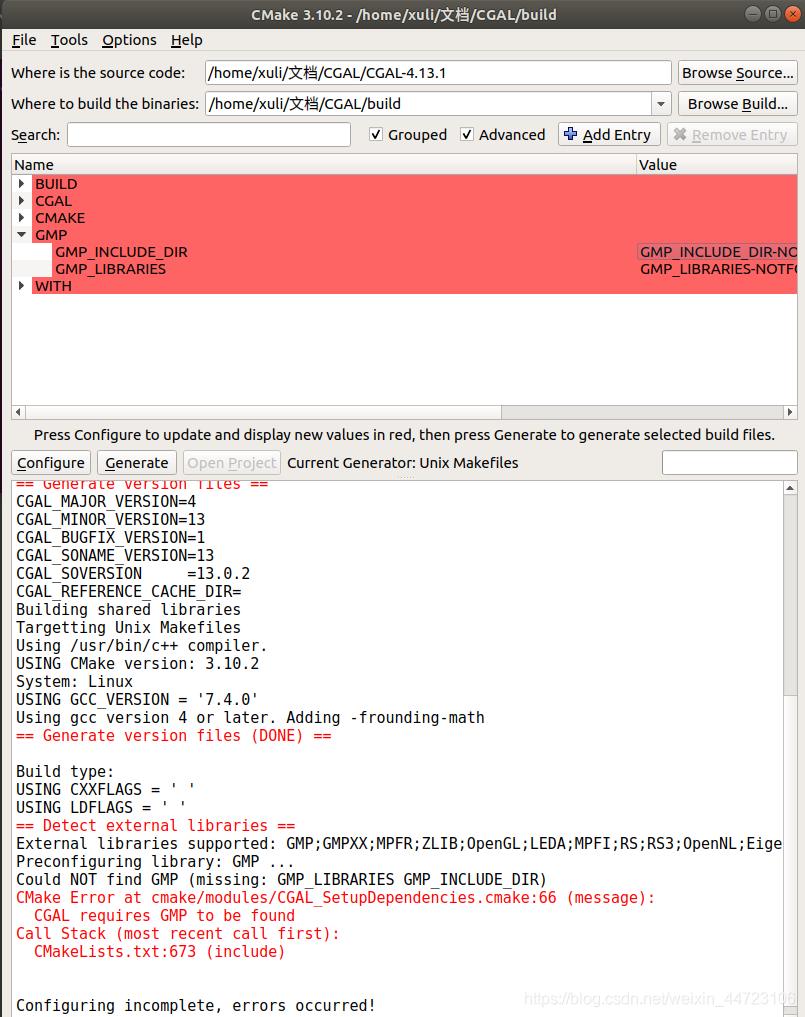Click the 'Configuring incomplete, errors occurred!' line
This screenshot has height=1017, width=805.
click(x=195, y=1005)
